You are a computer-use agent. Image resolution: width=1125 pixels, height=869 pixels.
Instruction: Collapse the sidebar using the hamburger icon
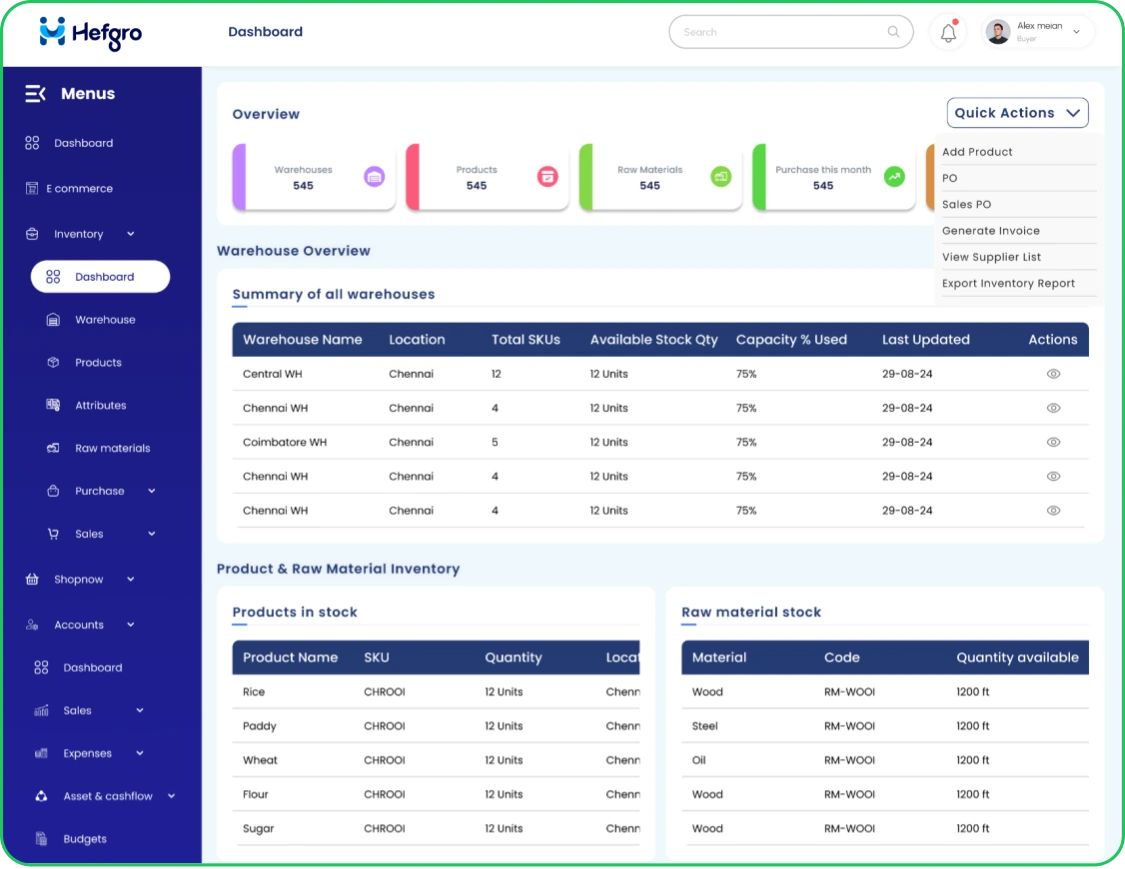[35, 93]
